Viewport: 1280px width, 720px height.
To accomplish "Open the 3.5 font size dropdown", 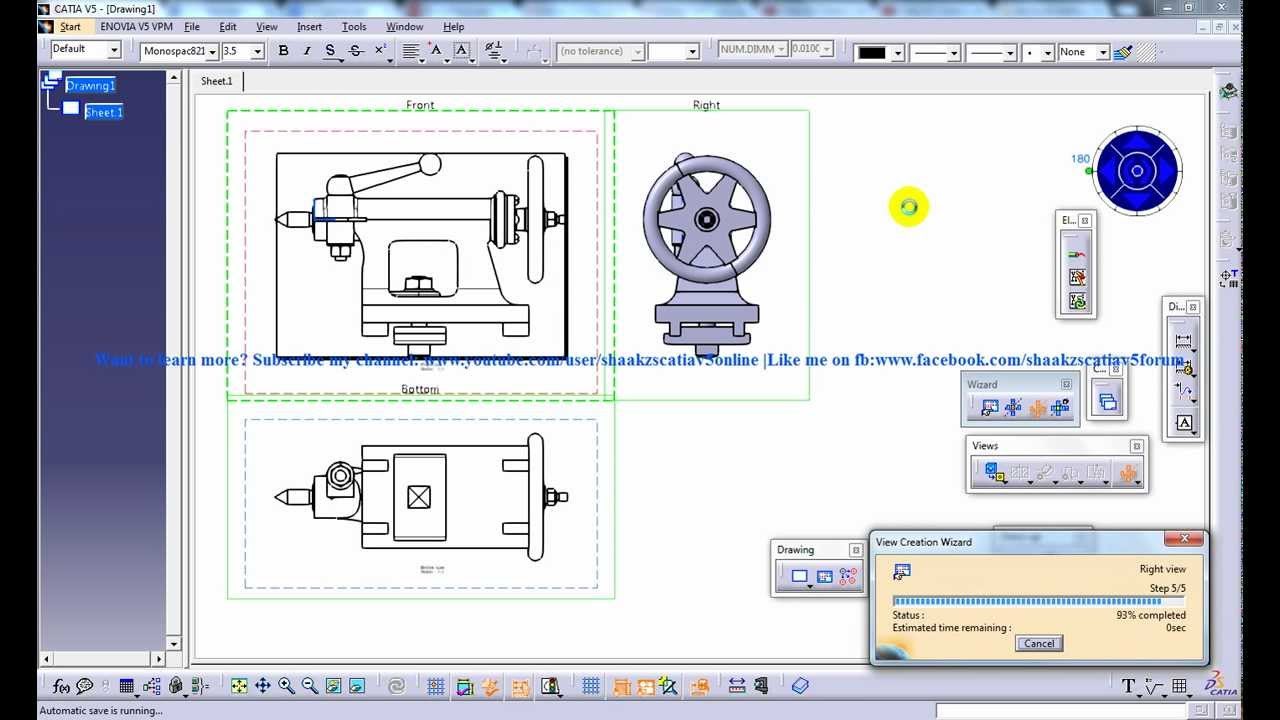I will pos(257,51).
